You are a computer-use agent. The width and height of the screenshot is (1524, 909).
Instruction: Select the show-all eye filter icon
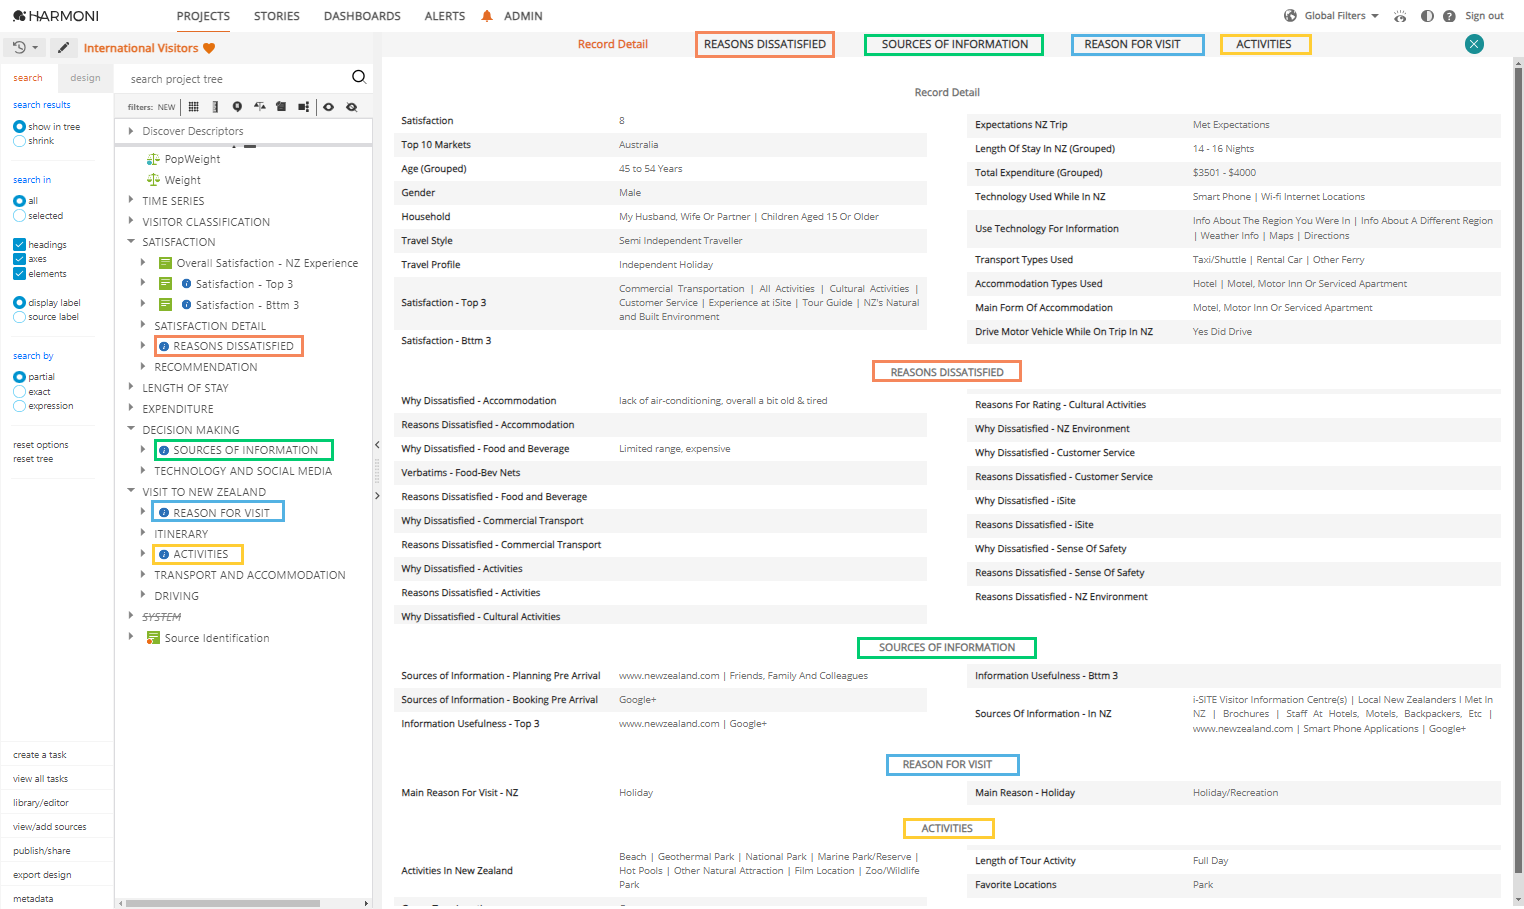[329, 107]
